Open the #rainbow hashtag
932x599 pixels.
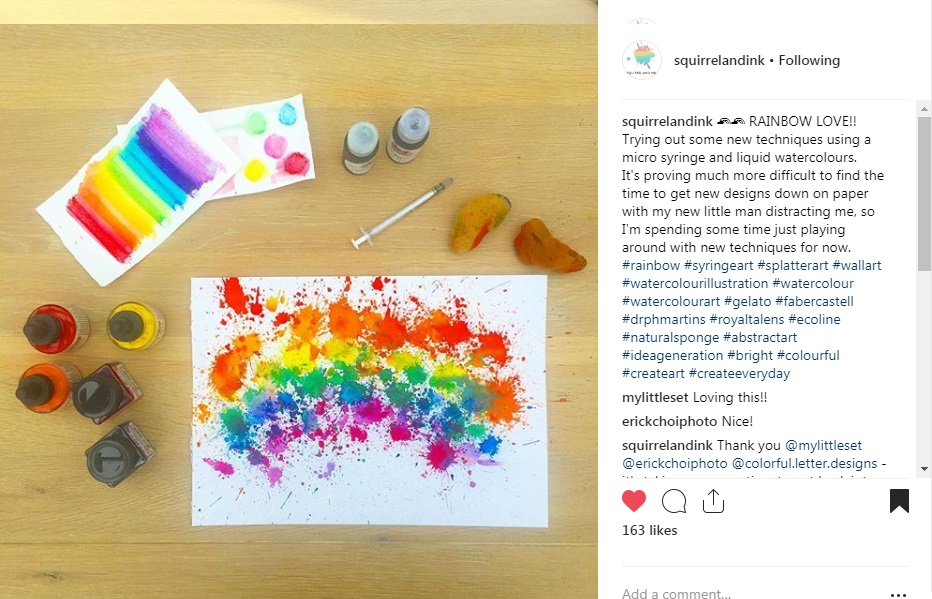click(x=651, y=266)
